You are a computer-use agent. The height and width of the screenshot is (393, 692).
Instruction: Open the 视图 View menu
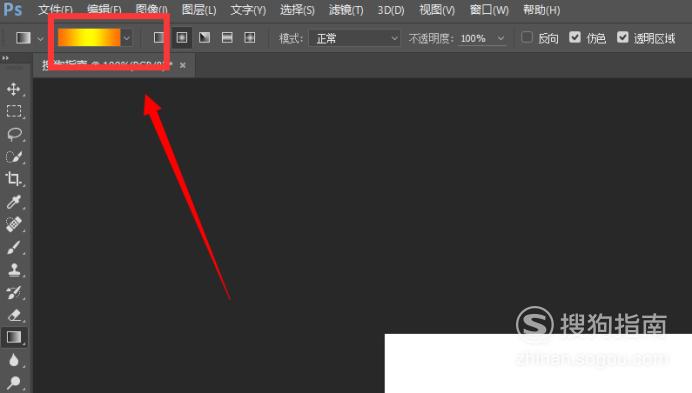pos(437,10)
